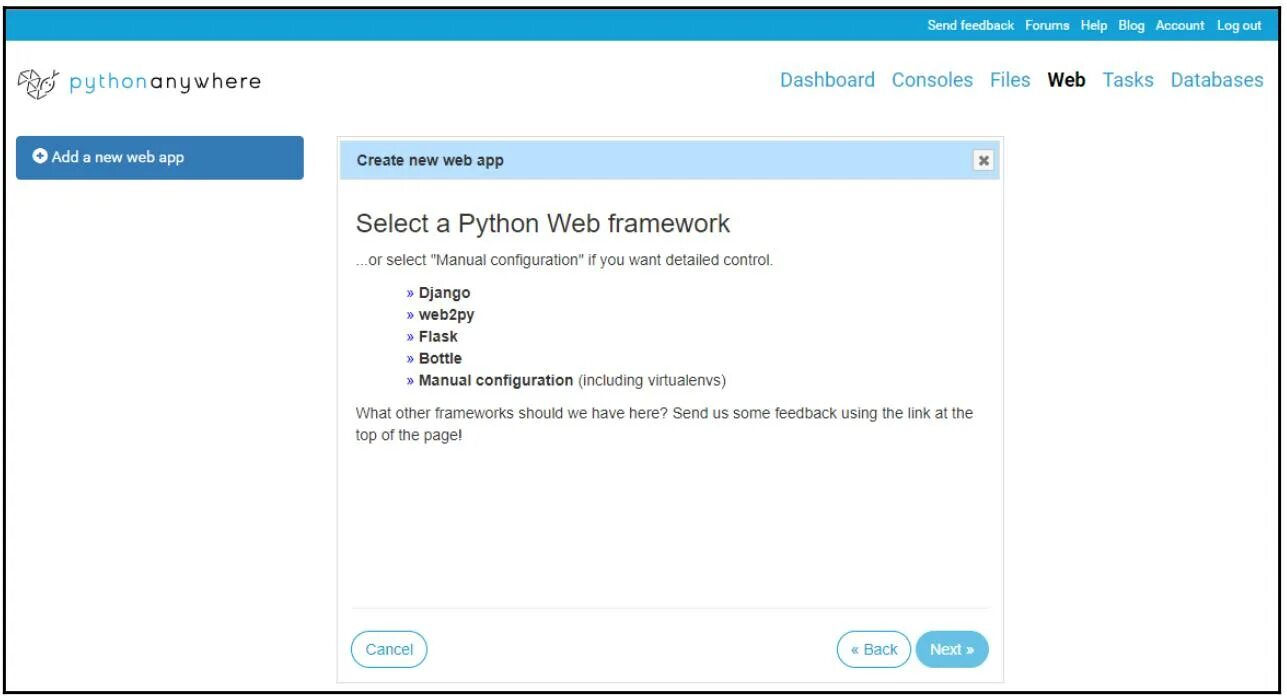Select the Django framework option
The image size is (1287, 700).
tap(444, 293)
